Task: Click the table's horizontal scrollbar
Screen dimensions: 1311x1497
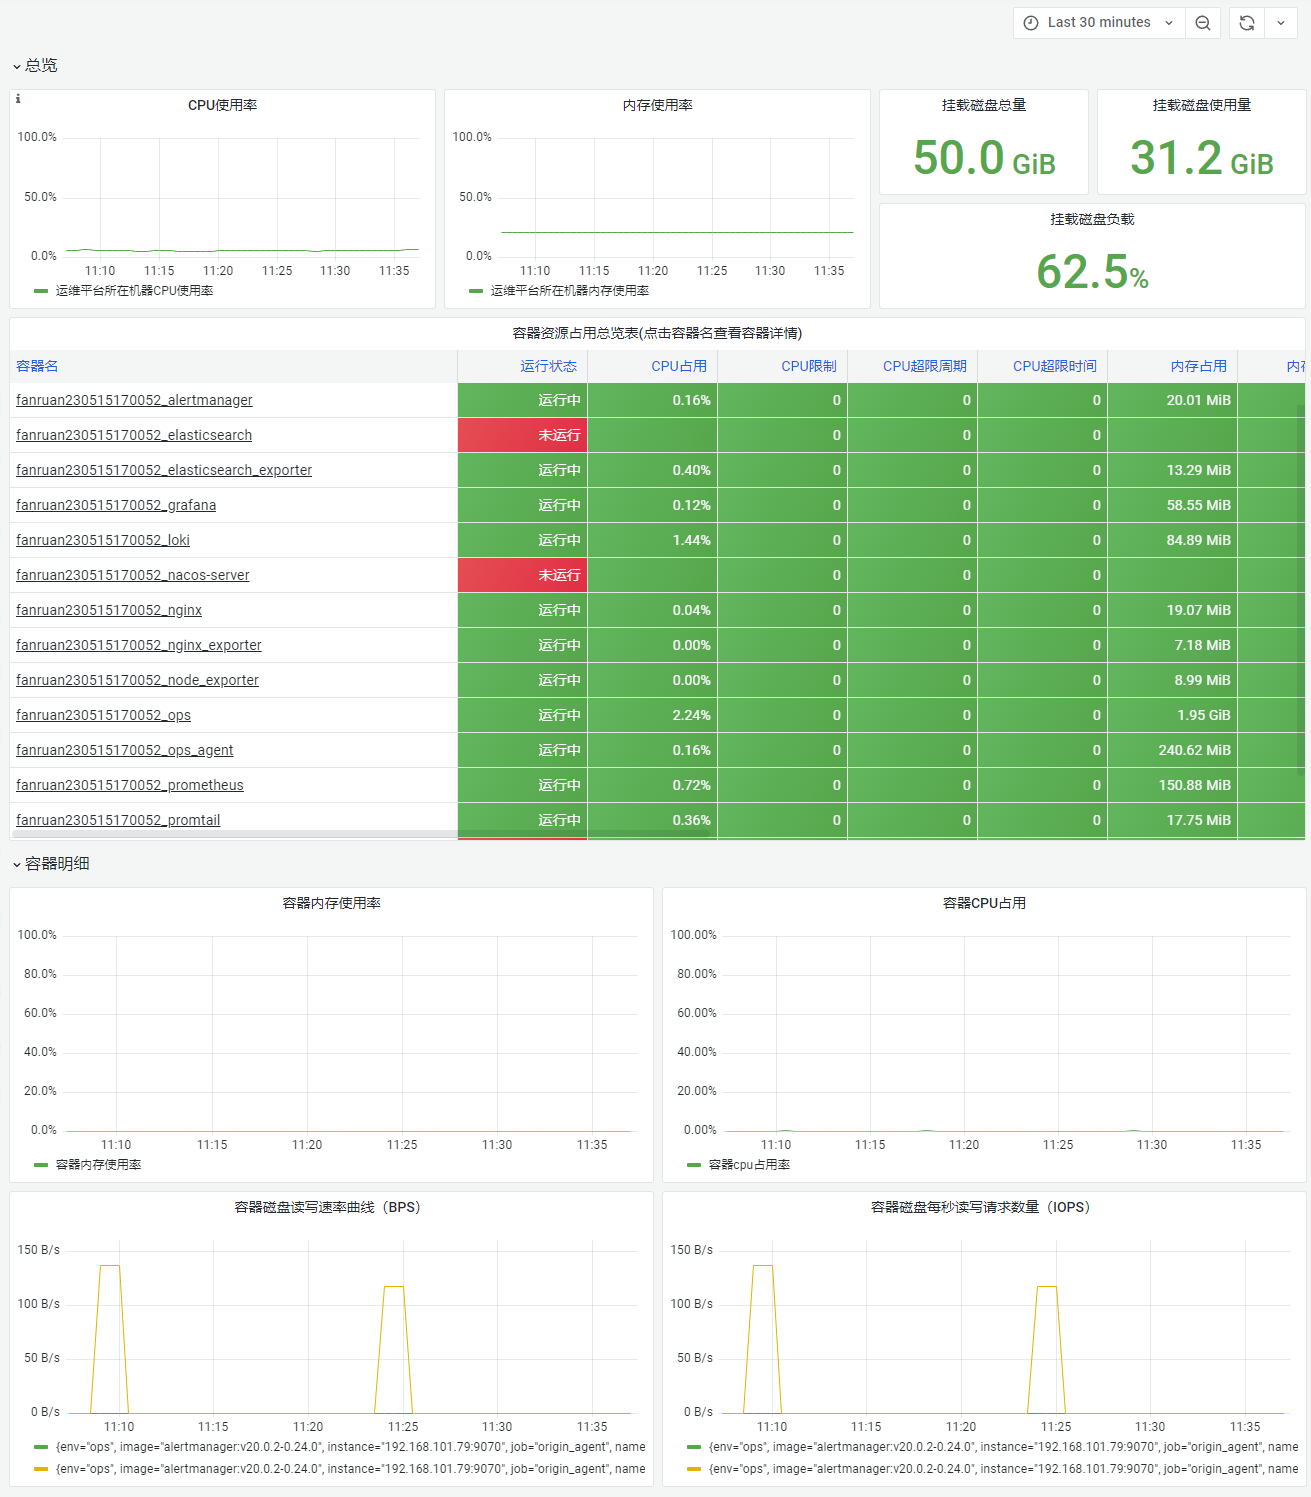Action: 360,834
